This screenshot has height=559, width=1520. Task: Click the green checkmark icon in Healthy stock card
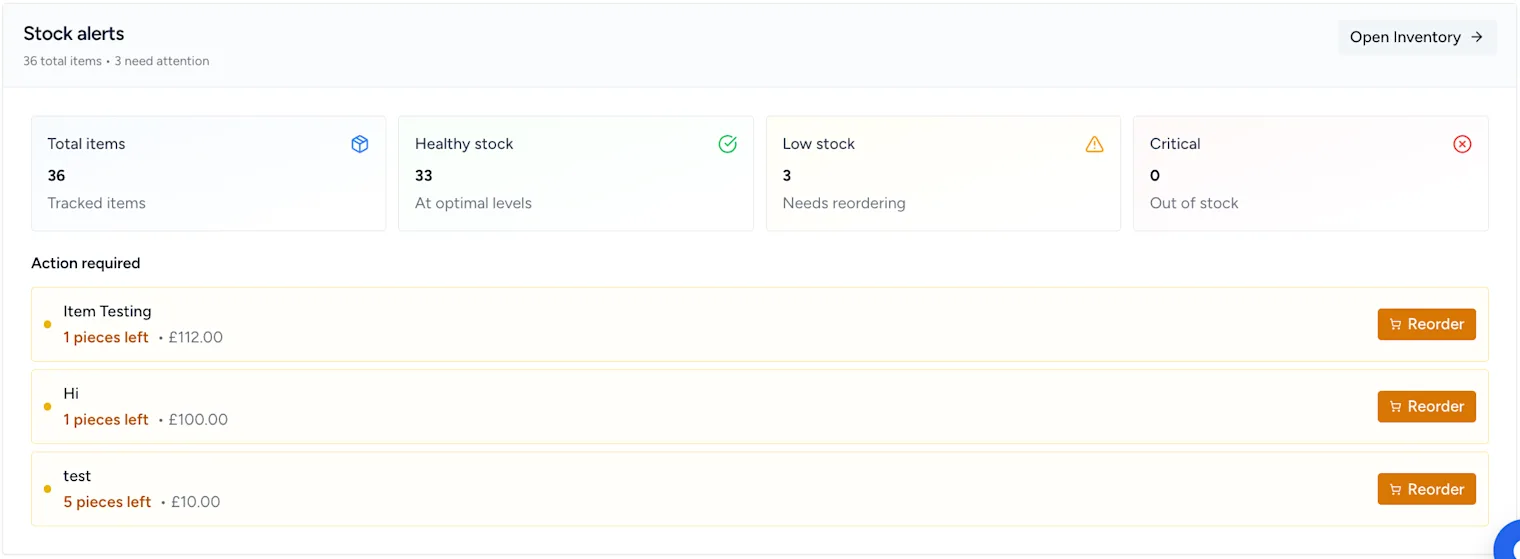point(728,144)
